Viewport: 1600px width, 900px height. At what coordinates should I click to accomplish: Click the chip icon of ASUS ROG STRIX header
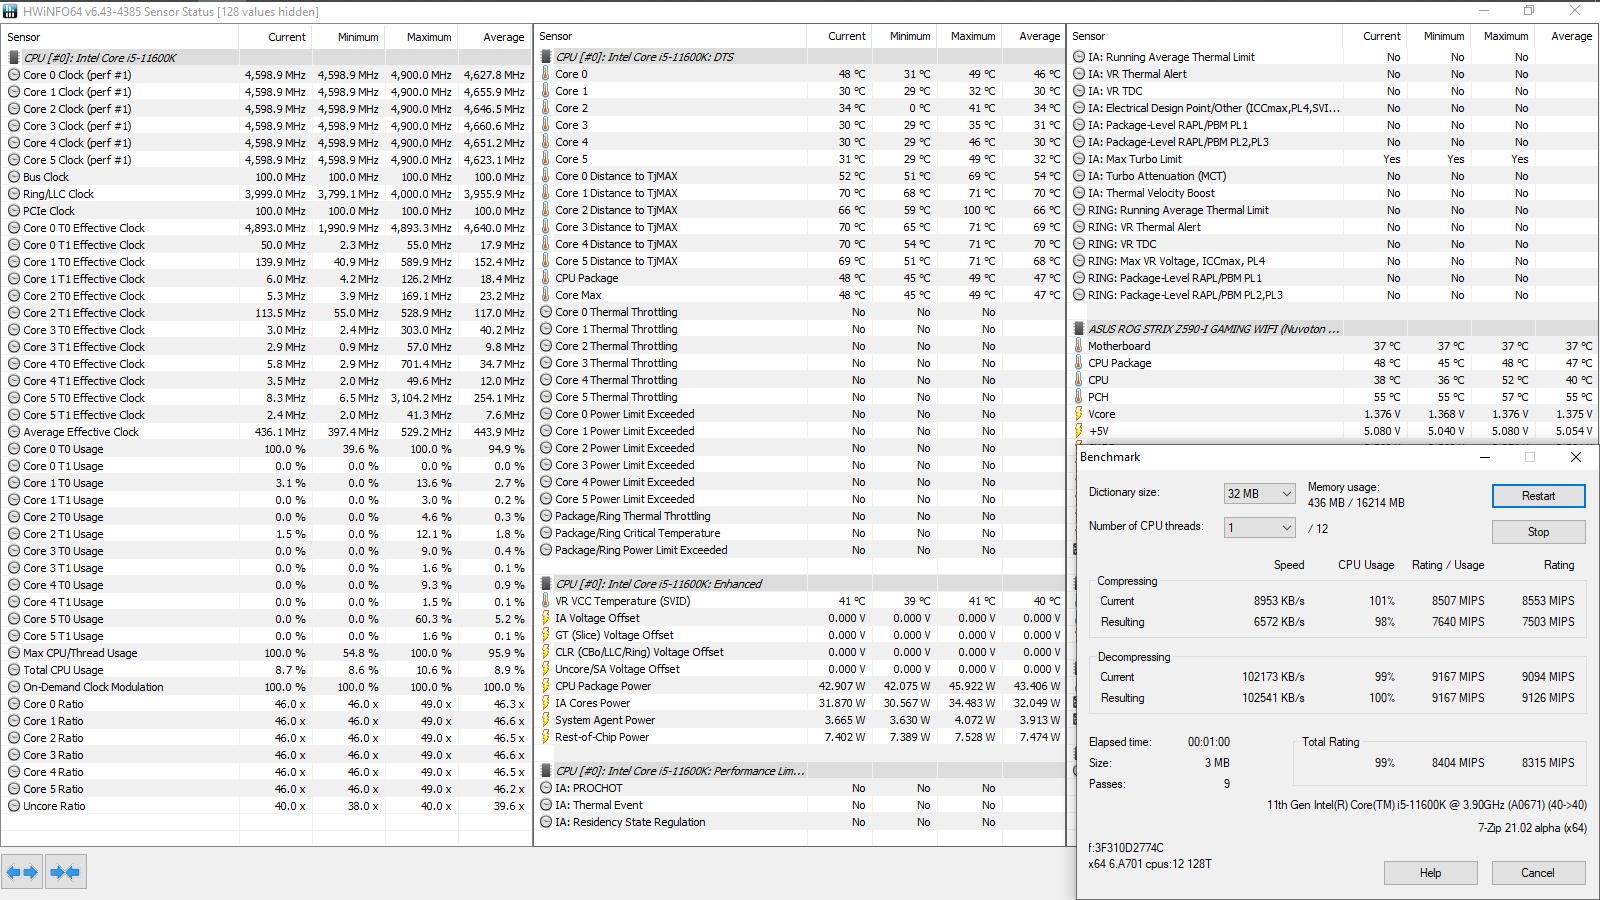[1079, 329]
